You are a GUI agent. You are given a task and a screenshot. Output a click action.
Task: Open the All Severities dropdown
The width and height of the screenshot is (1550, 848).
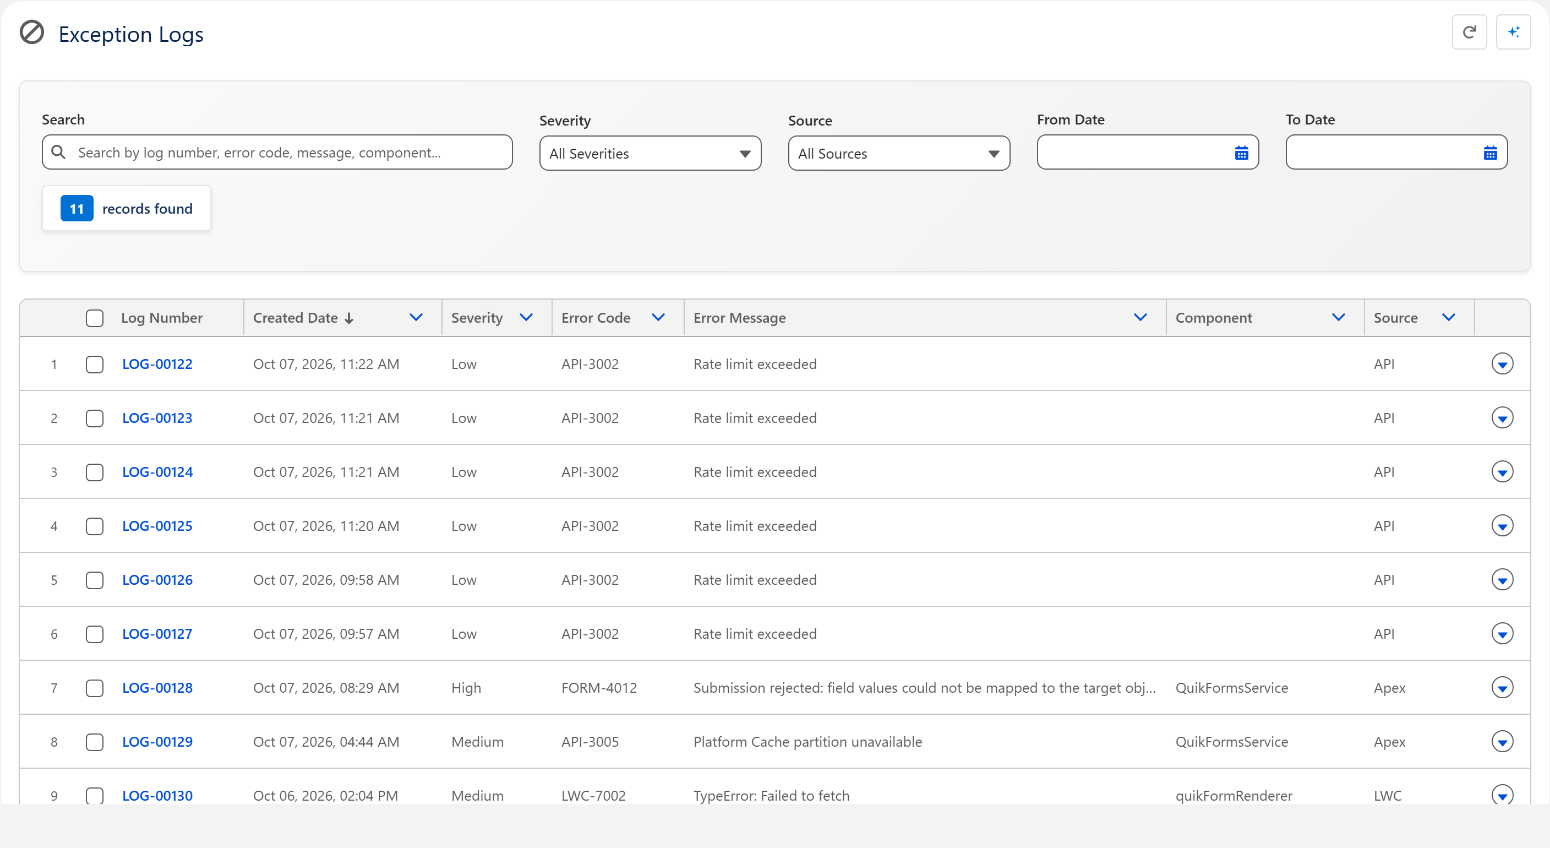[x=650, y=153]
